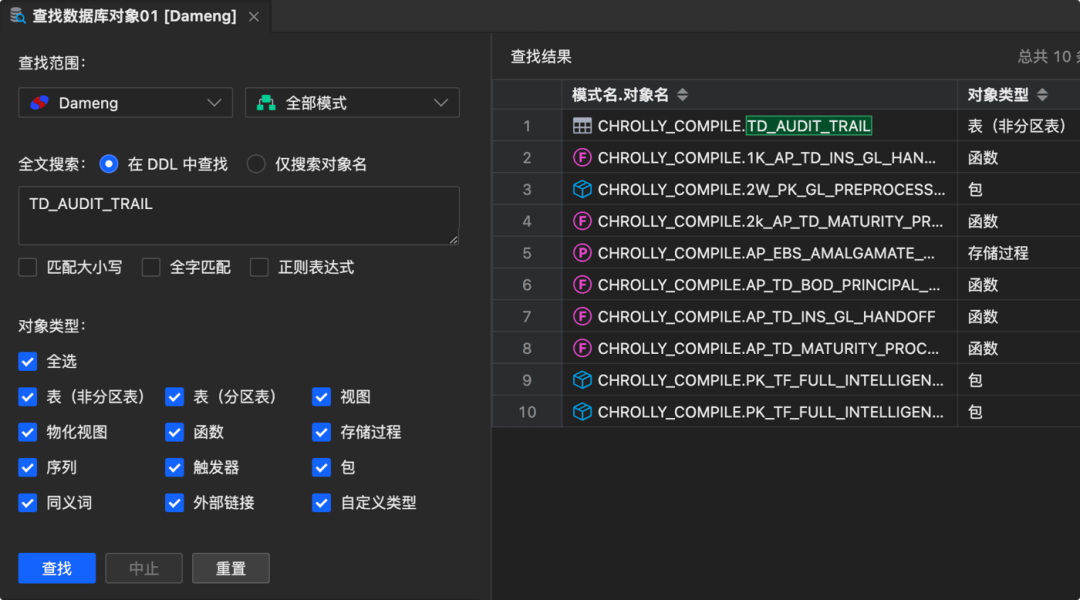Click the function icon for 1K_AP_TD_INS_GL_HAN row
This screenshot has height=600, width=1080.
pyautogui.click(x=582, y=158)
